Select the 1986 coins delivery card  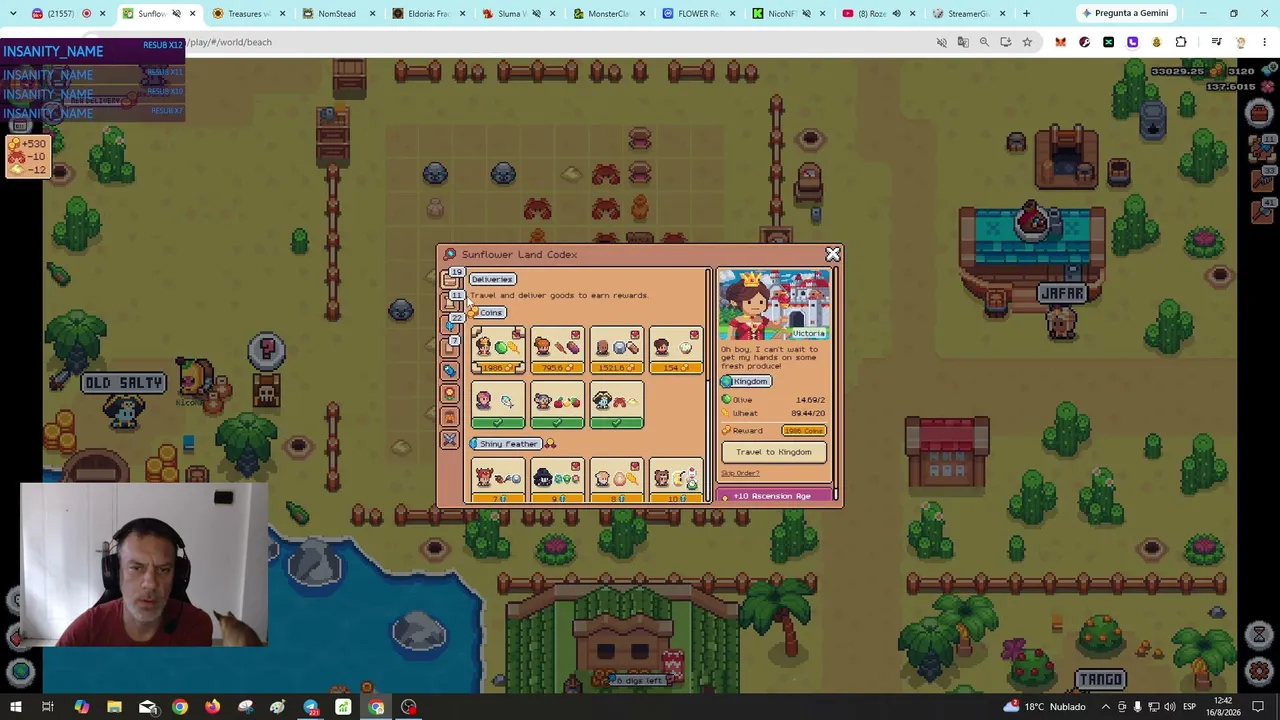[498, 351]
